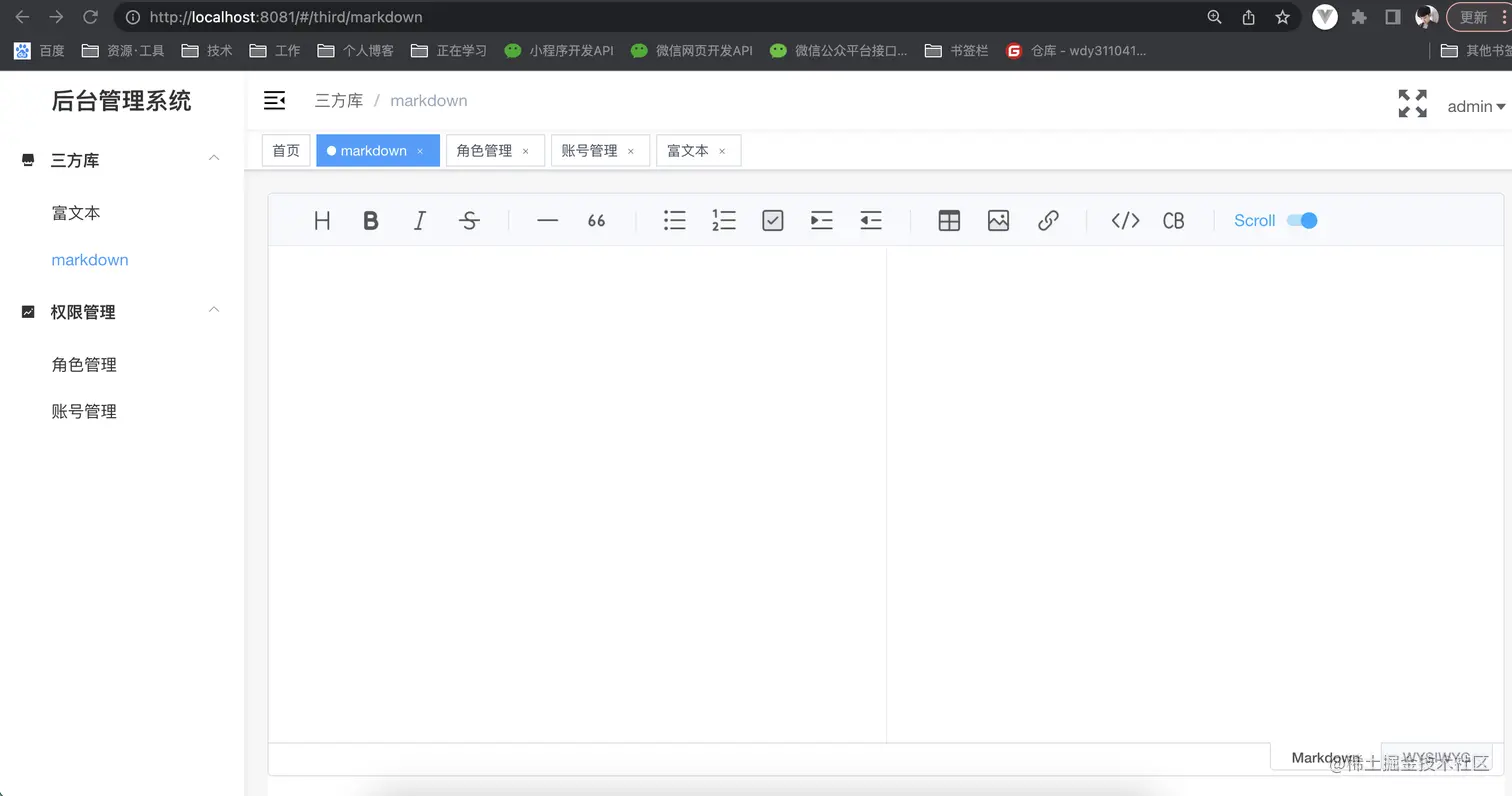Toggle the browser side panel

(x=1392, y=17)
